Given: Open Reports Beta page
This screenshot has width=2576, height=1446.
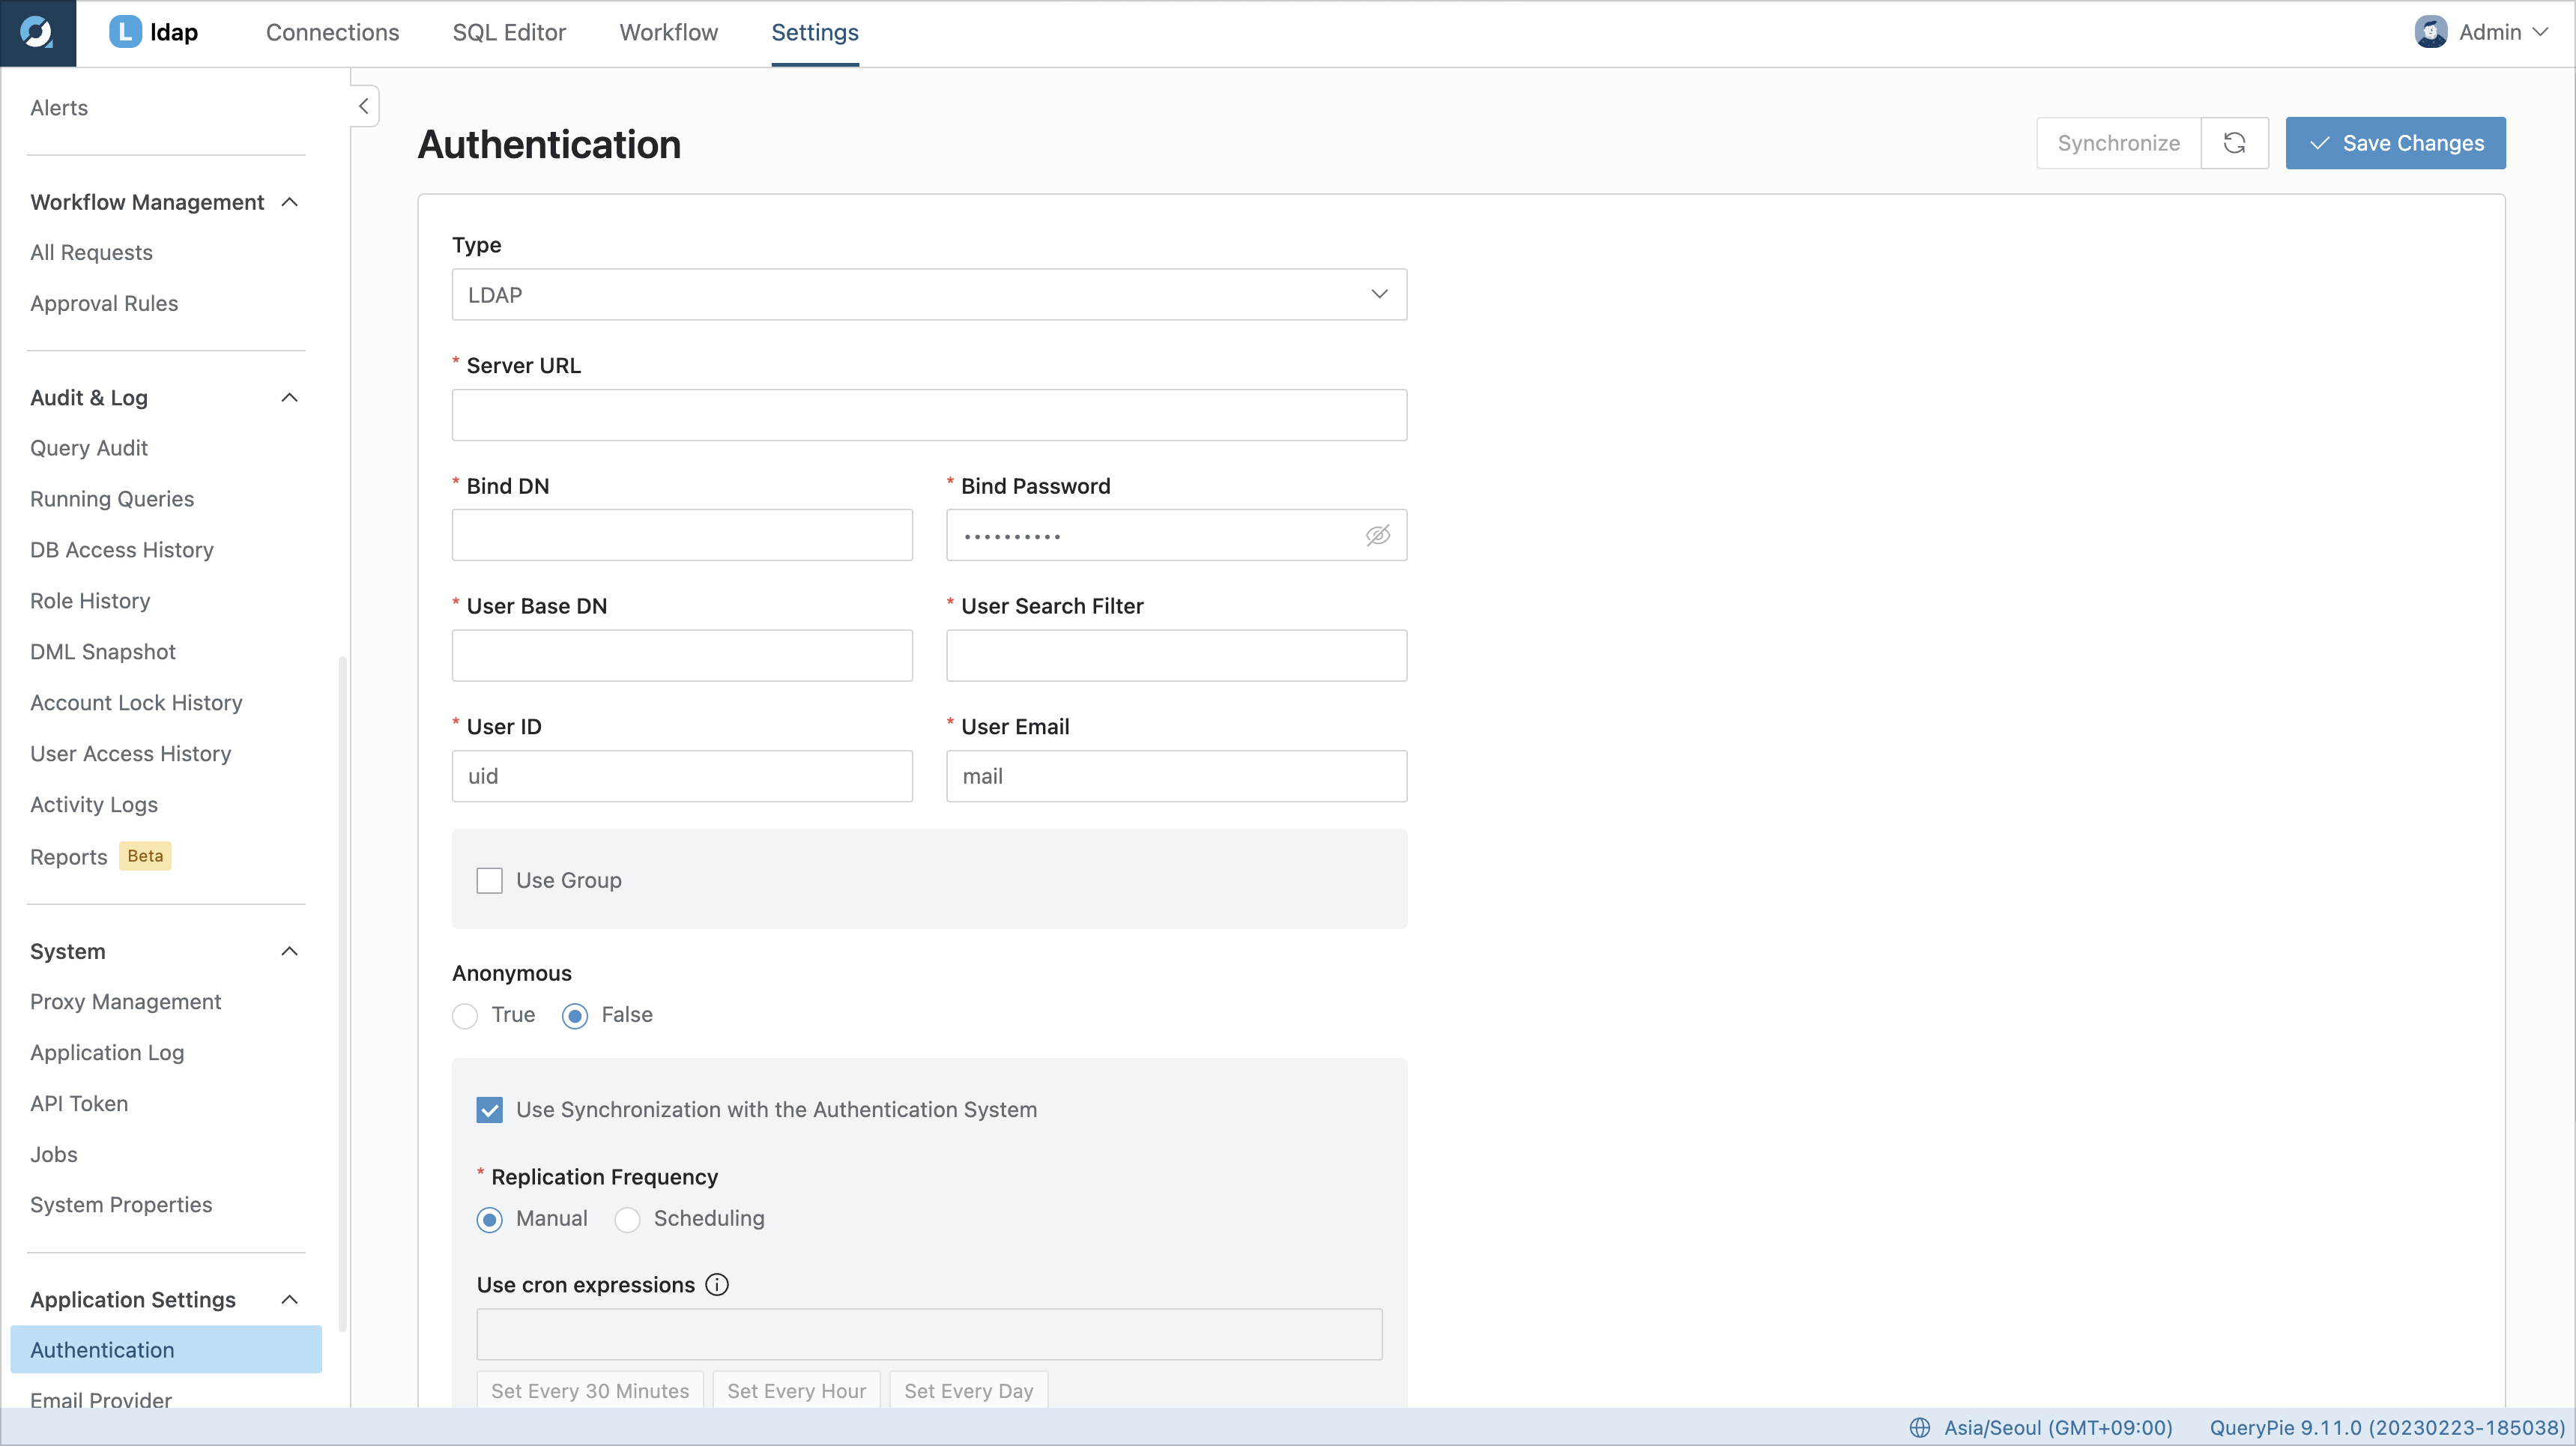Looking at the screenshot, I should pyautogui.click(x=101, y=857).
